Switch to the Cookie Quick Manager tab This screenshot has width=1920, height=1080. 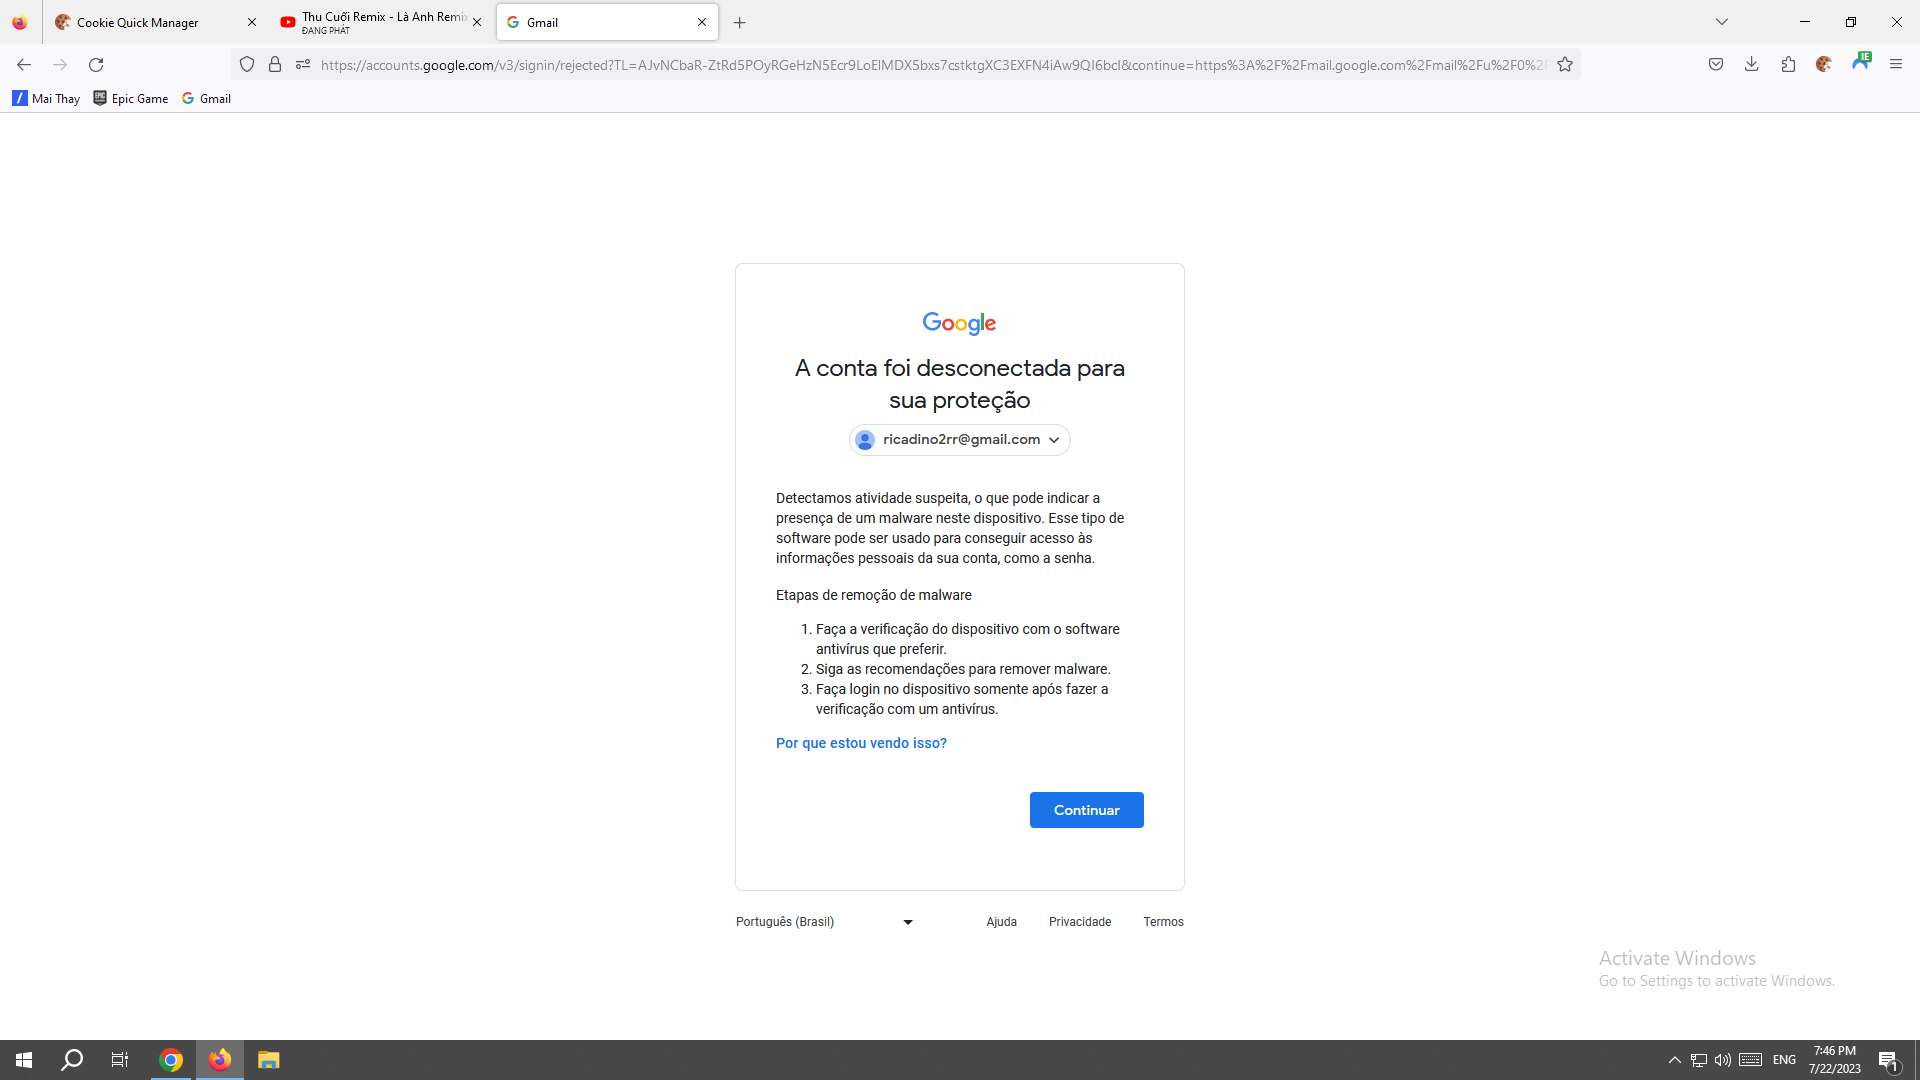pyautogui.click(x=155, y=22)
